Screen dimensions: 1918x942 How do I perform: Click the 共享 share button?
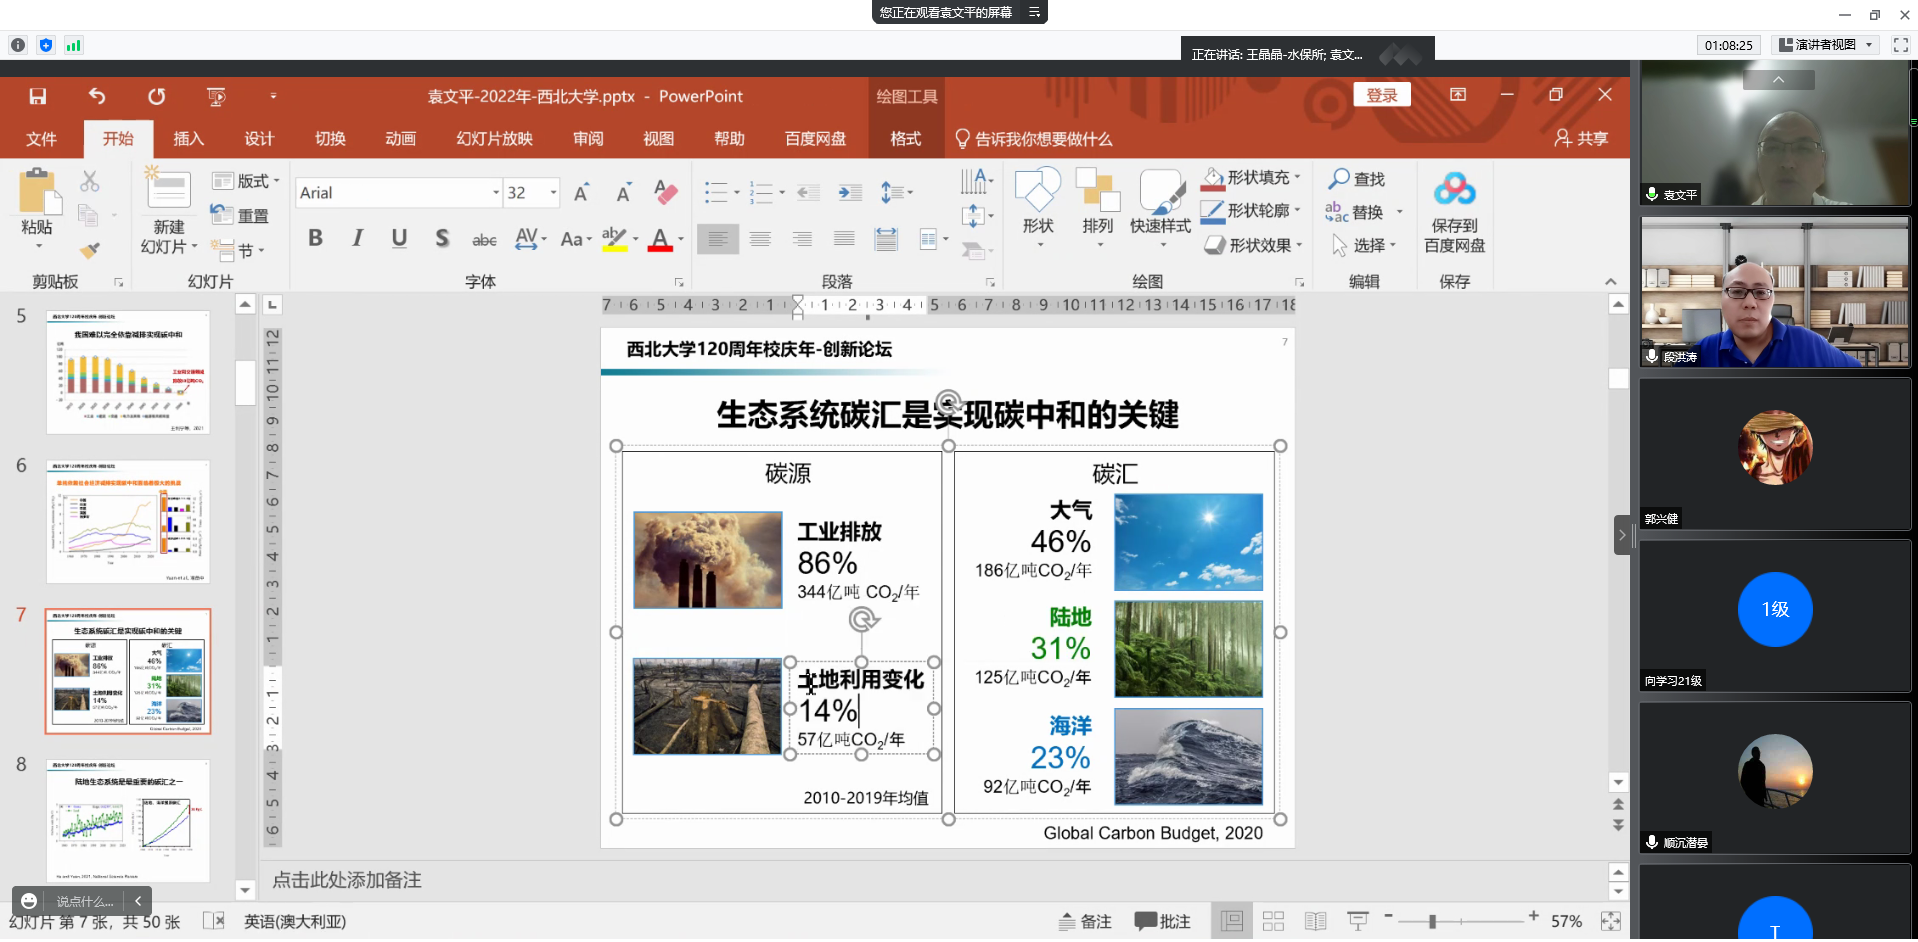1581,139
